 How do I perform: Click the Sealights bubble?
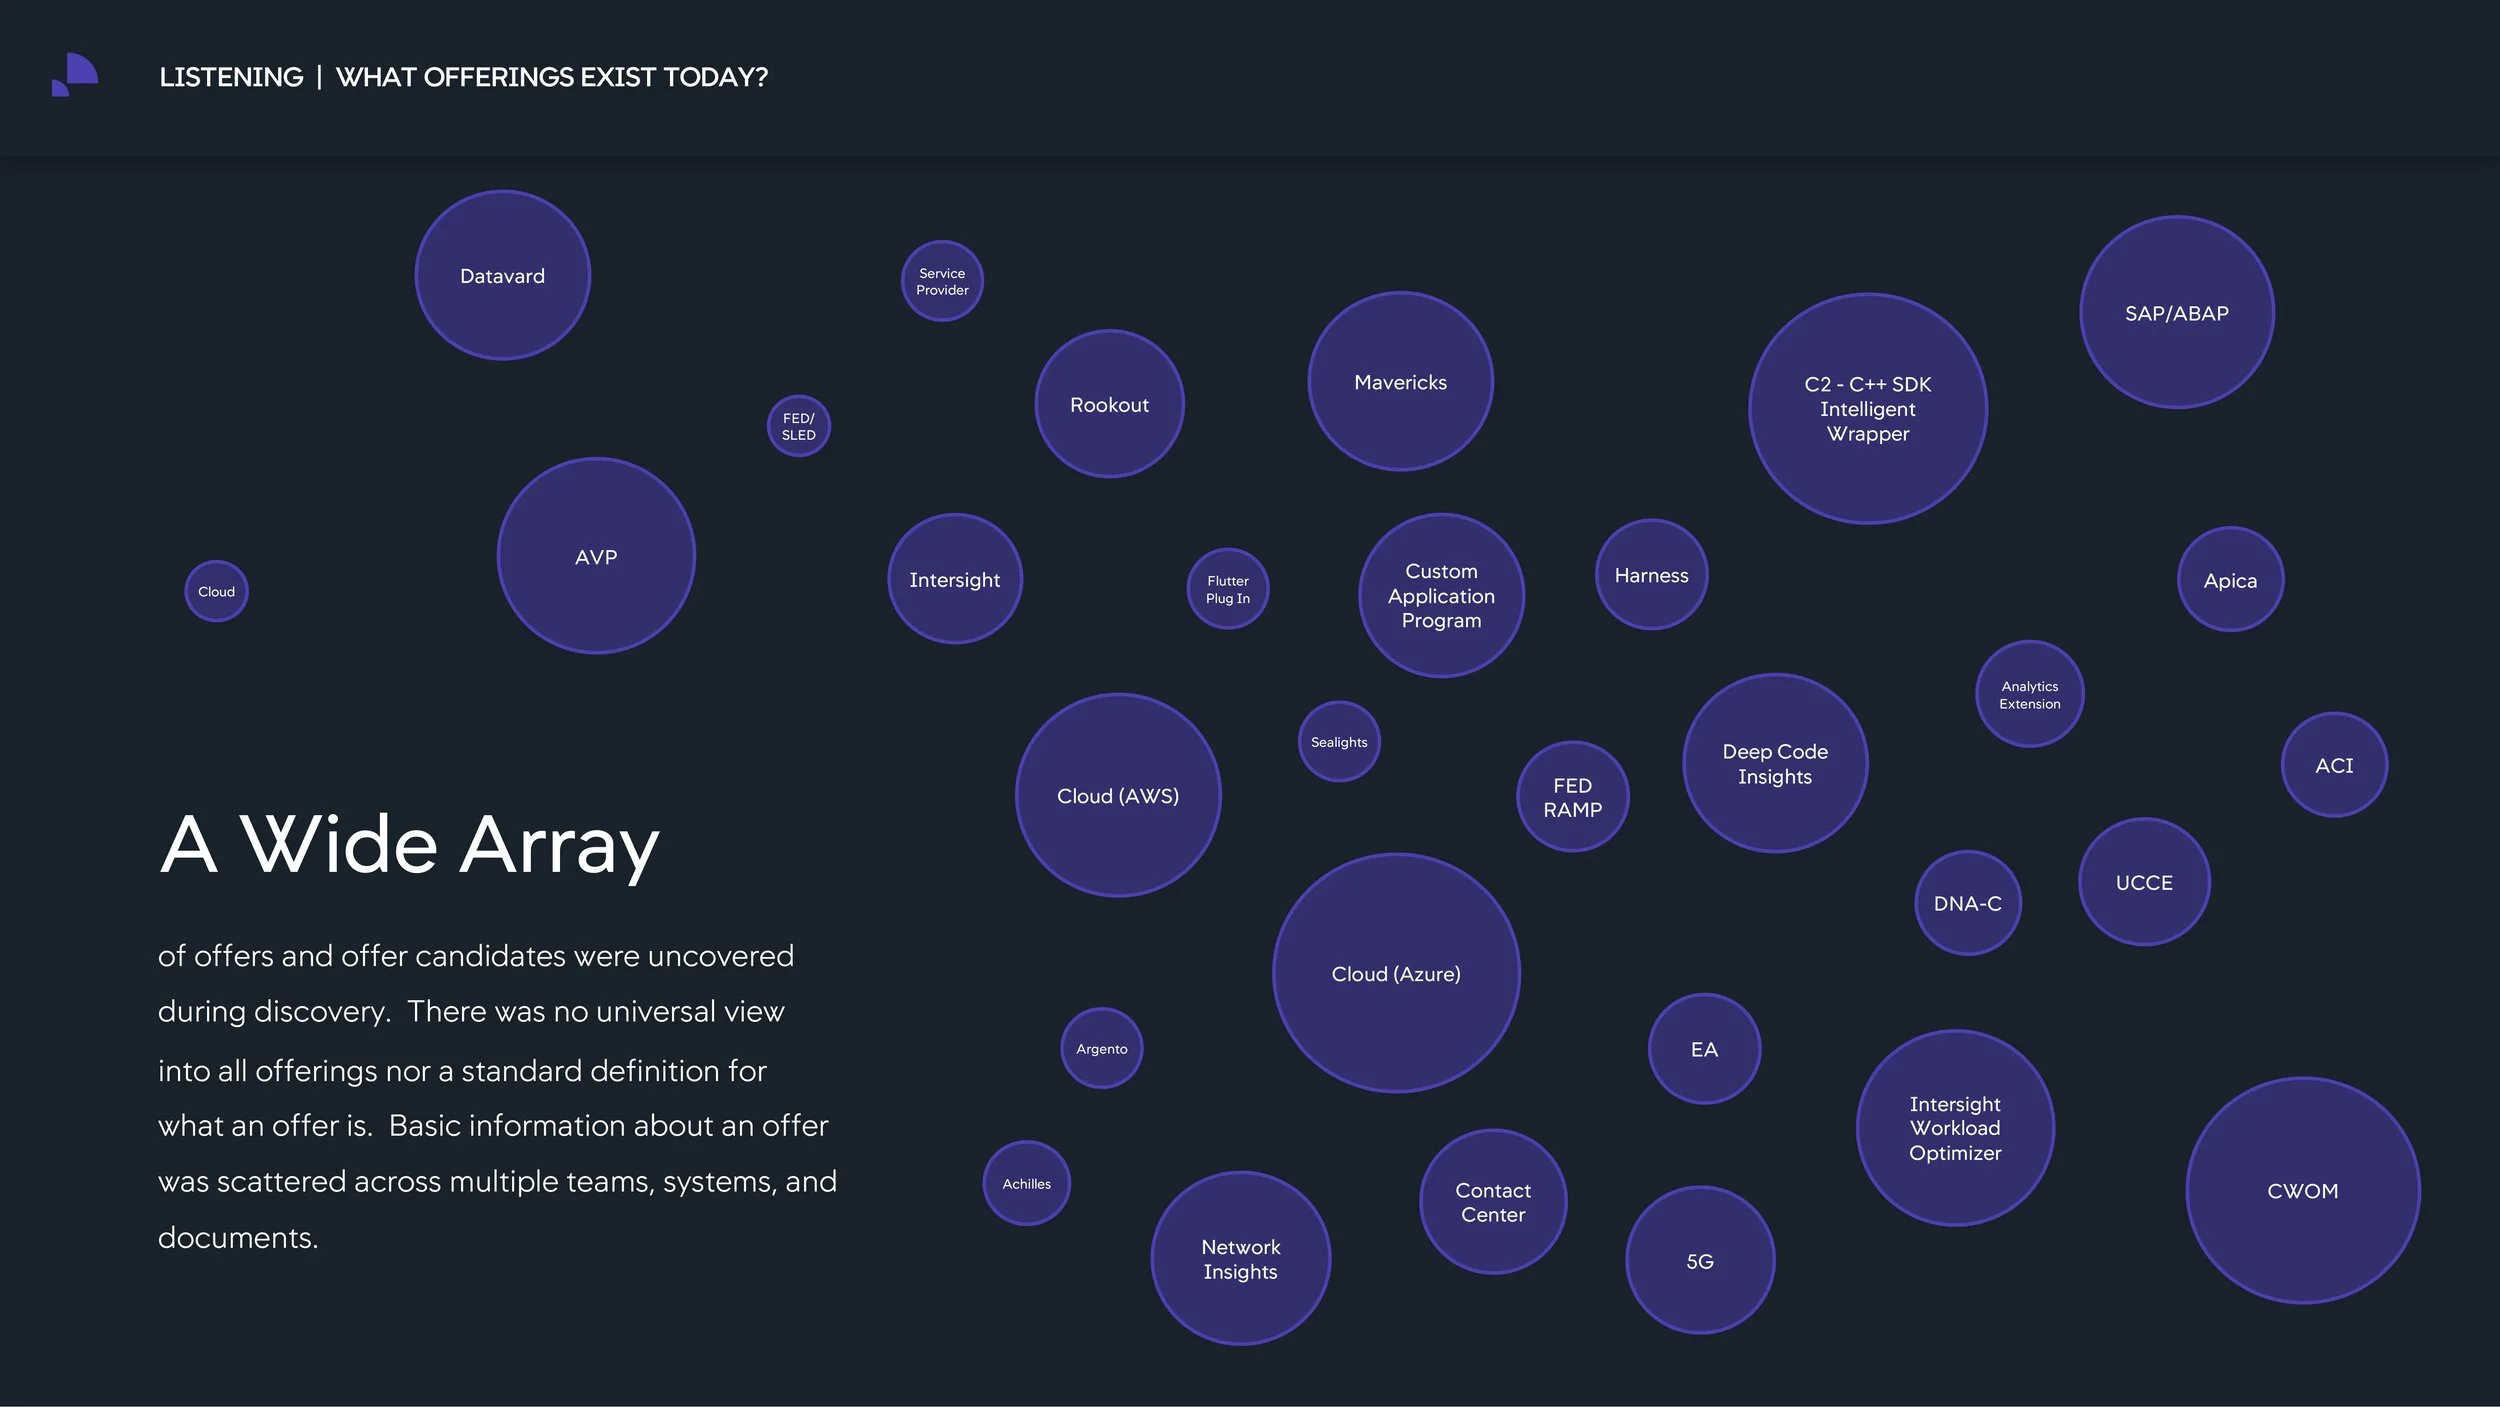point(1338,742)
